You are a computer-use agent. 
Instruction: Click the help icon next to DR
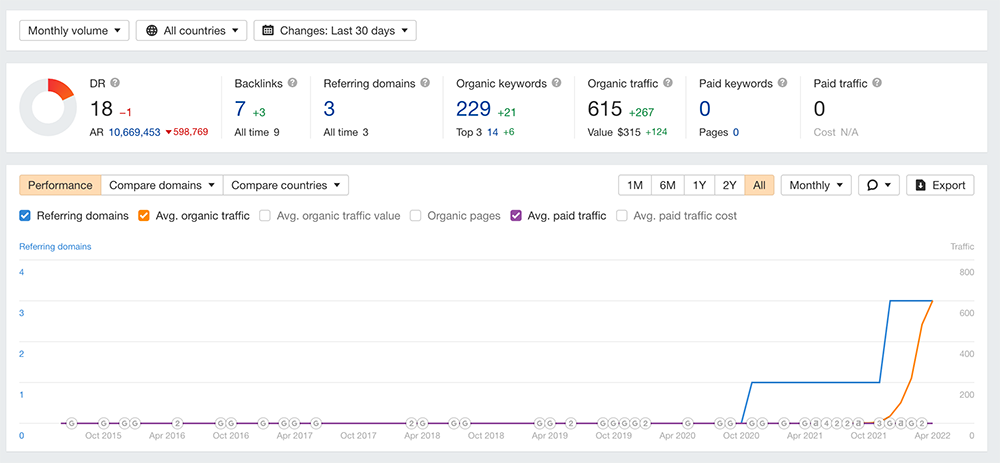115,84
